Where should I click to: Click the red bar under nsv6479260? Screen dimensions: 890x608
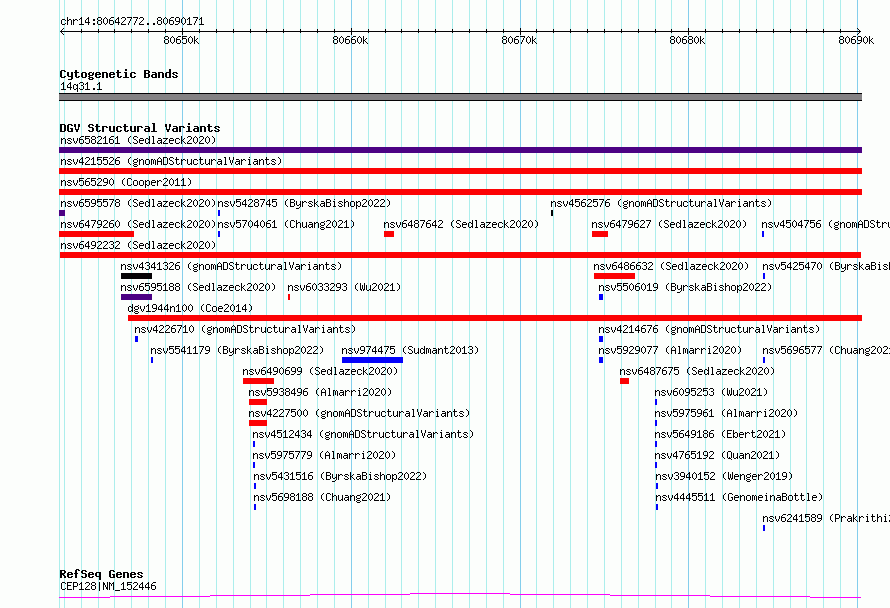(x=96, y=234)
